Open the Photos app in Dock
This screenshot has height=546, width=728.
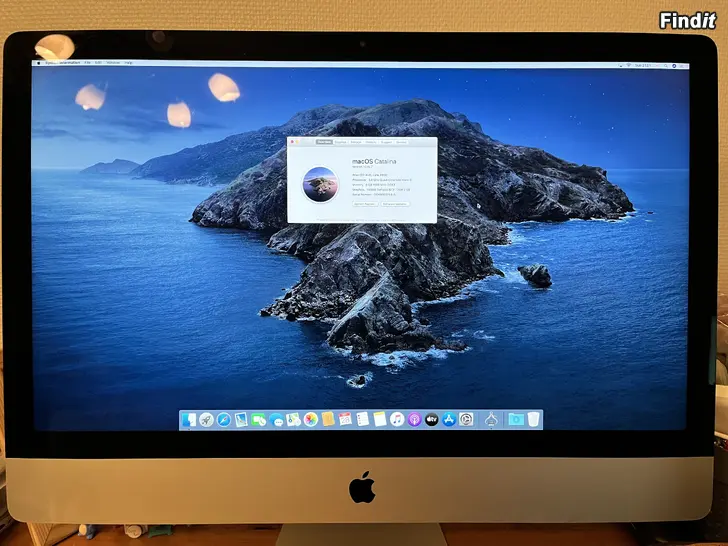tap(311, 420)
